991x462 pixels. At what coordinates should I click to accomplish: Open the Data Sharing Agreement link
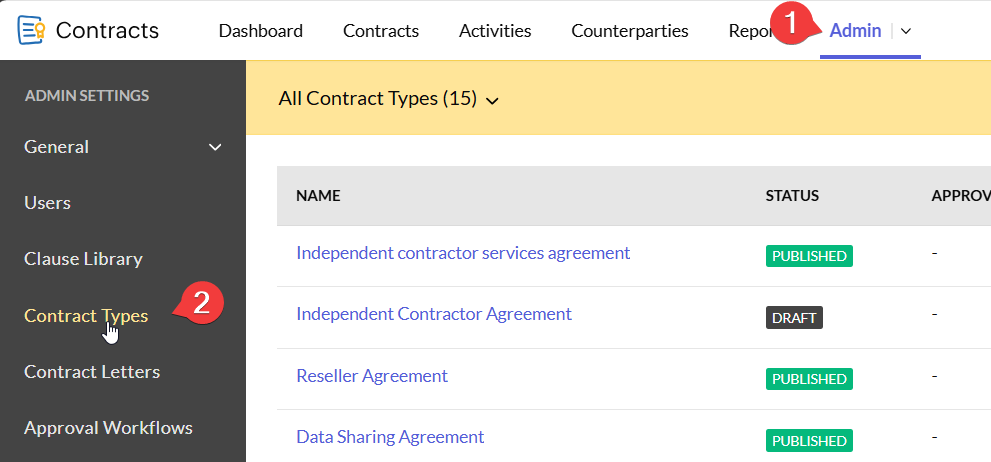pos(390,437)
